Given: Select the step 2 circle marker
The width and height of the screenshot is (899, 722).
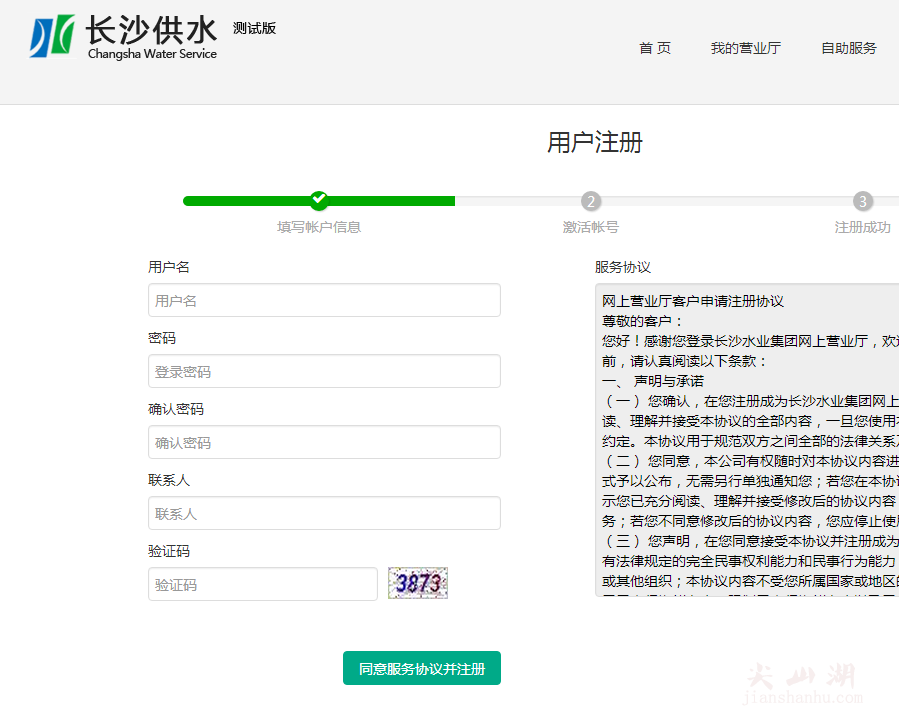Looking at the screenshot, I should click(x=591, y=201).
